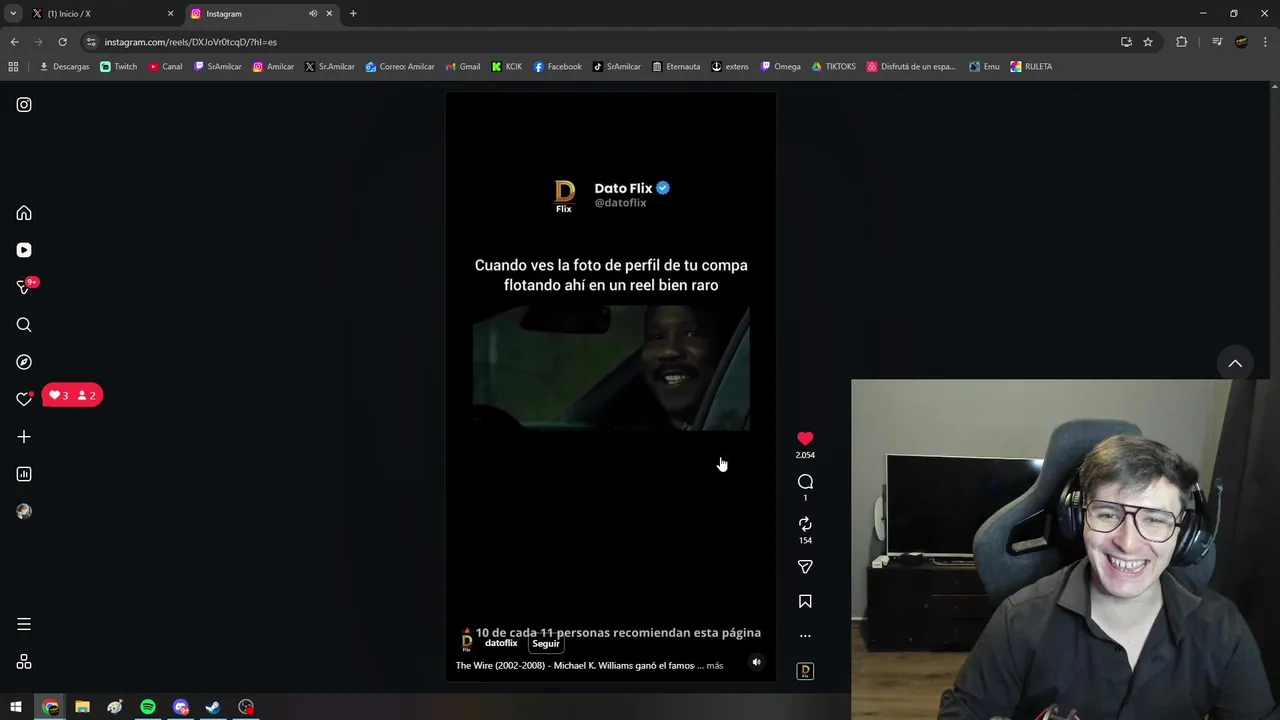Image resolution: width=1280 pixels, height=720 pixels.
Task: Share the reel via paper plane
Action: 805,567
